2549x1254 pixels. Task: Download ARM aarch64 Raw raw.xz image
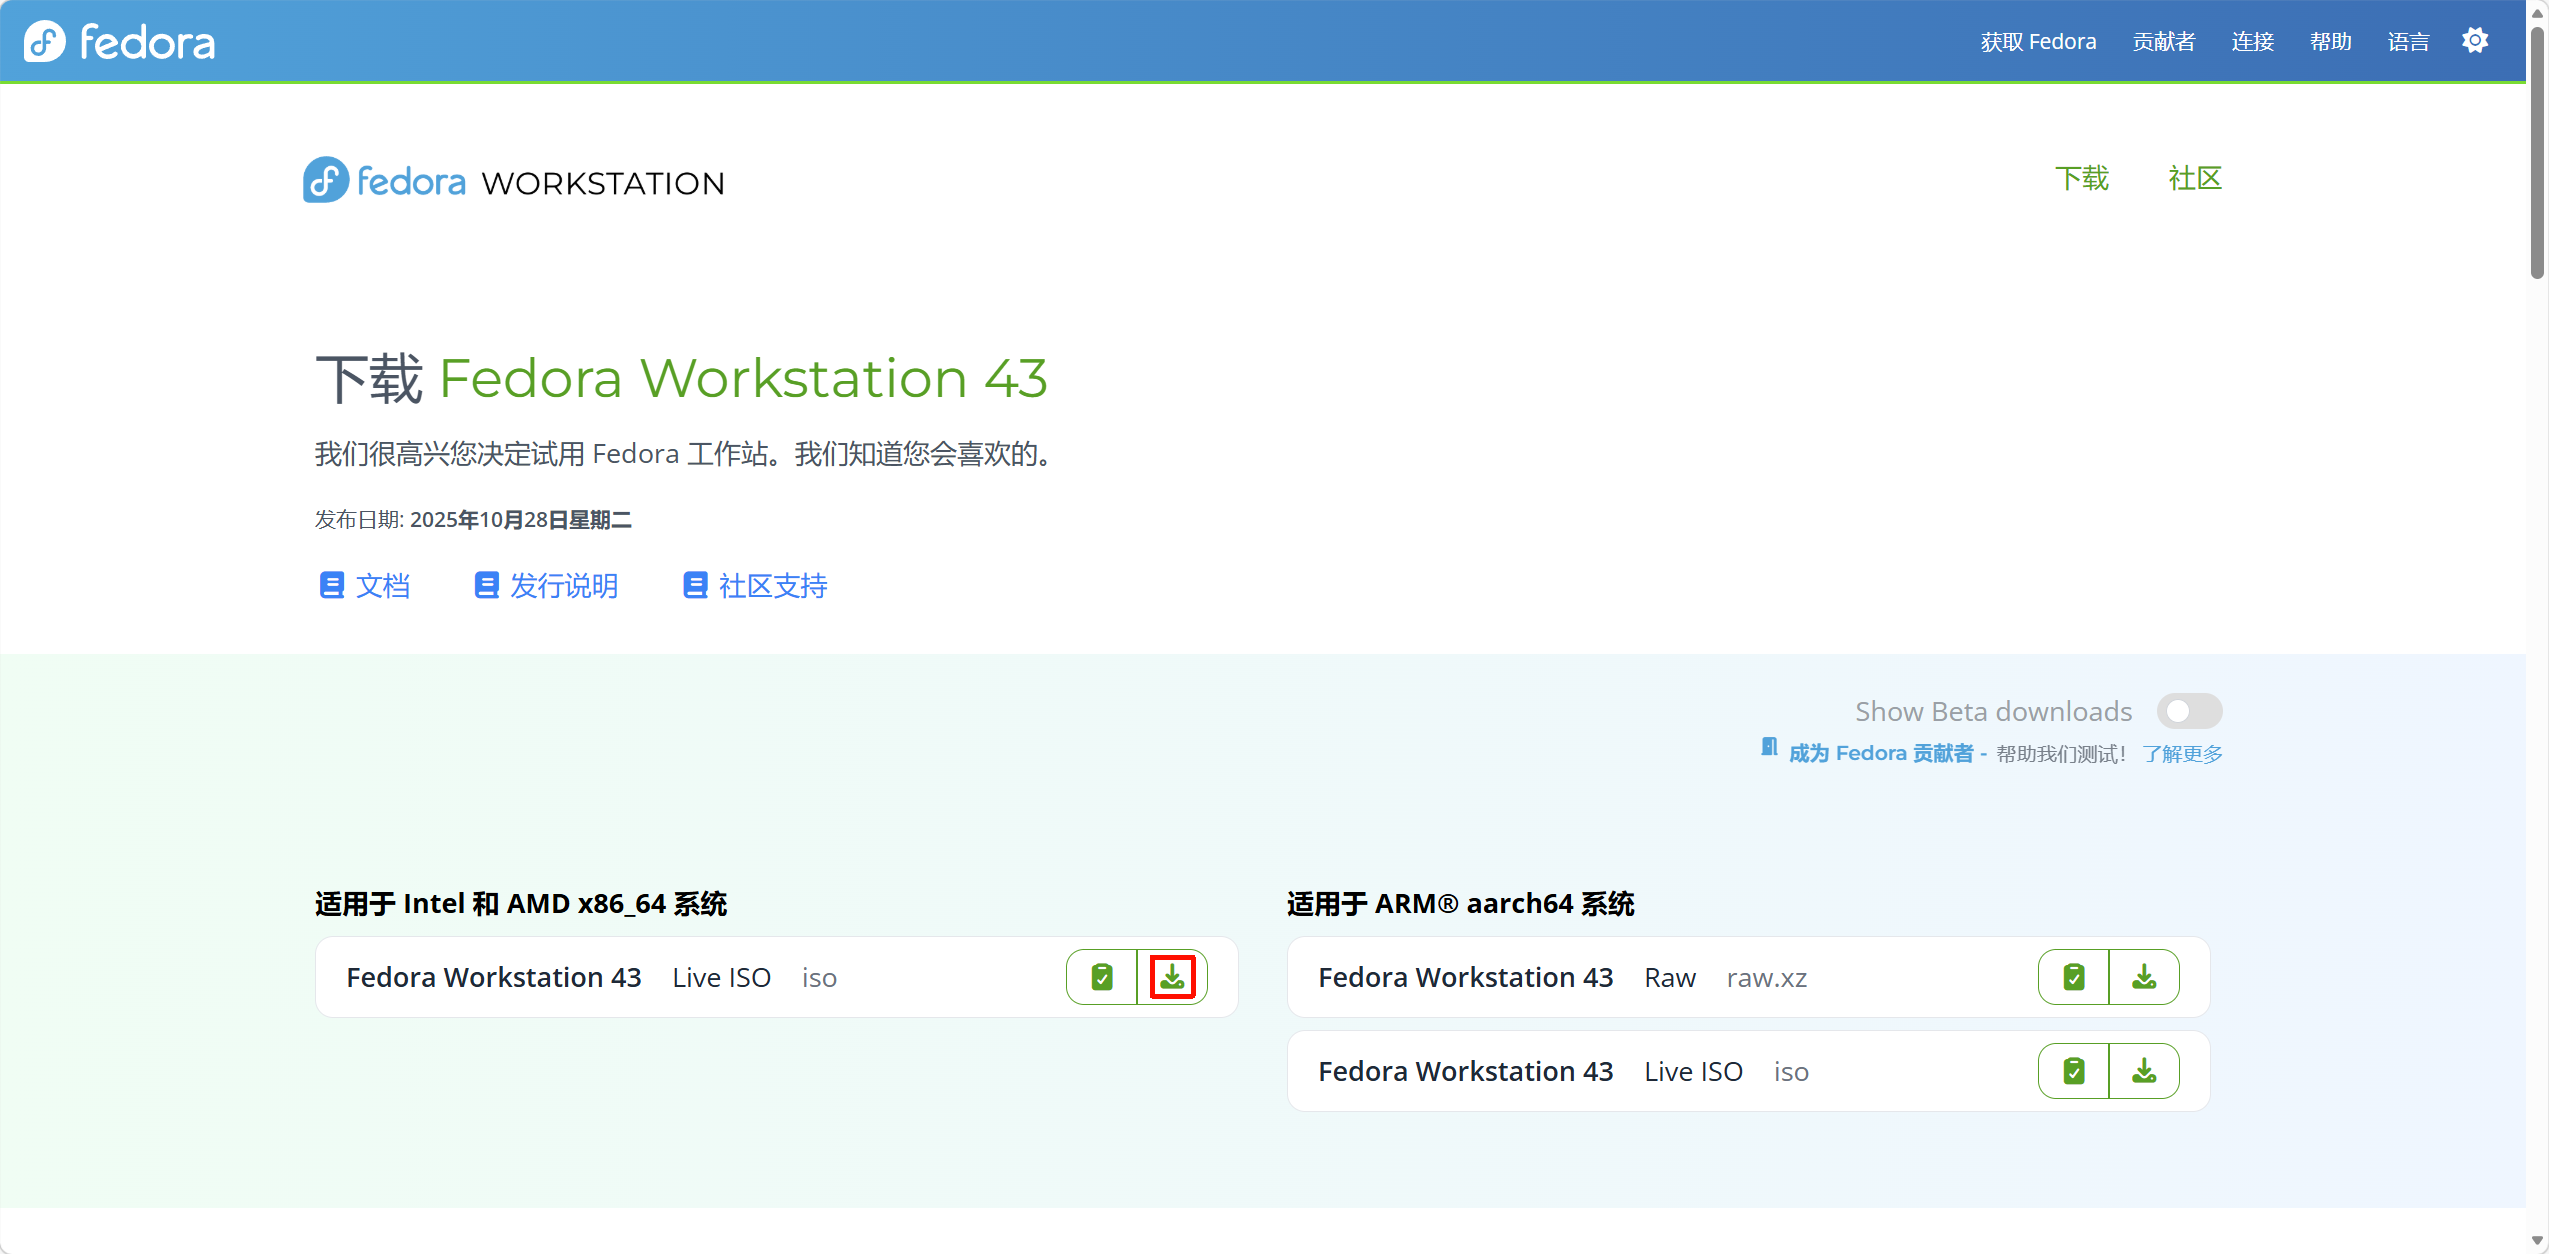tap(2144, 977)
